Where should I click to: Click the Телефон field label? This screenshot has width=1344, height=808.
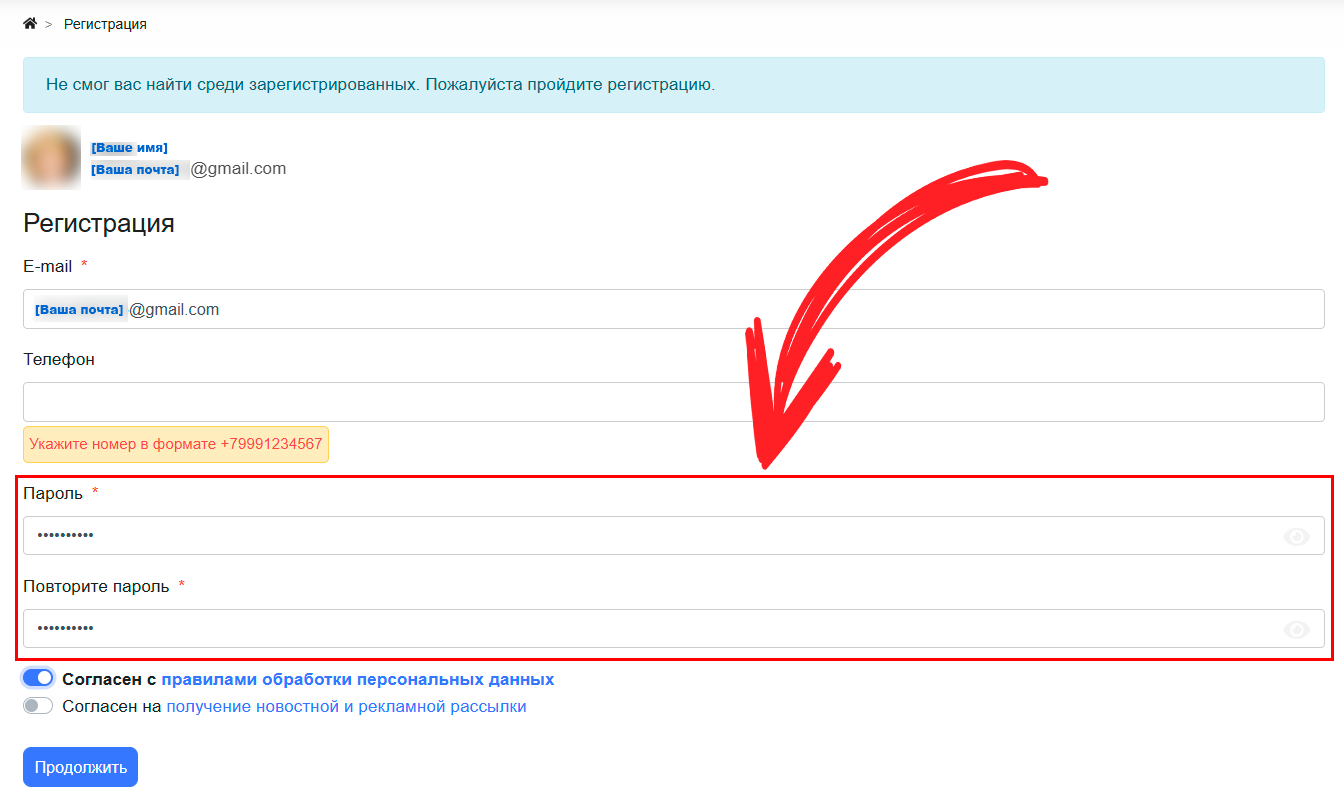(x=59, y=359)
